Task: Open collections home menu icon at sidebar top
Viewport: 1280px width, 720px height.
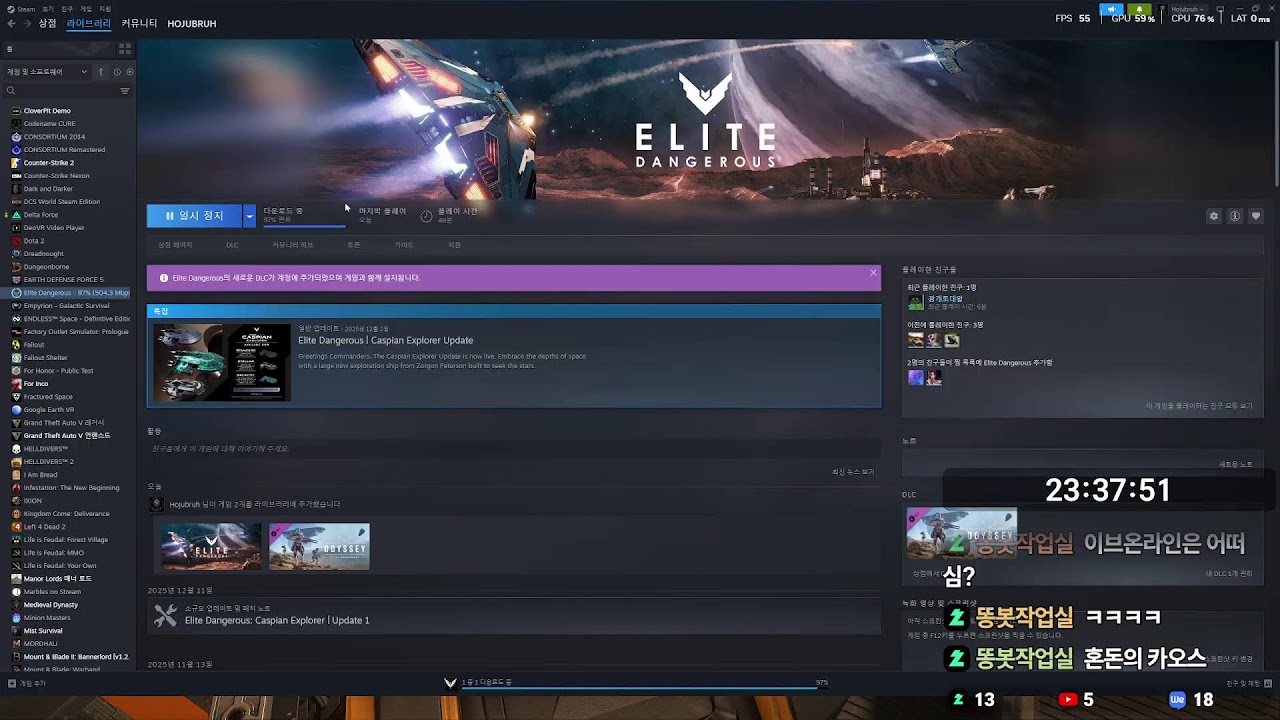Action: click(10, 48)
